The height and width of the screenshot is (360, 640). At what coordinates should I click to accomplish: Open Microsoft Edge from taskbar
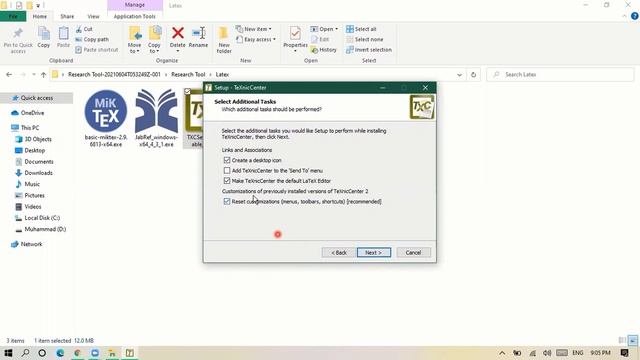coord(60,353)
